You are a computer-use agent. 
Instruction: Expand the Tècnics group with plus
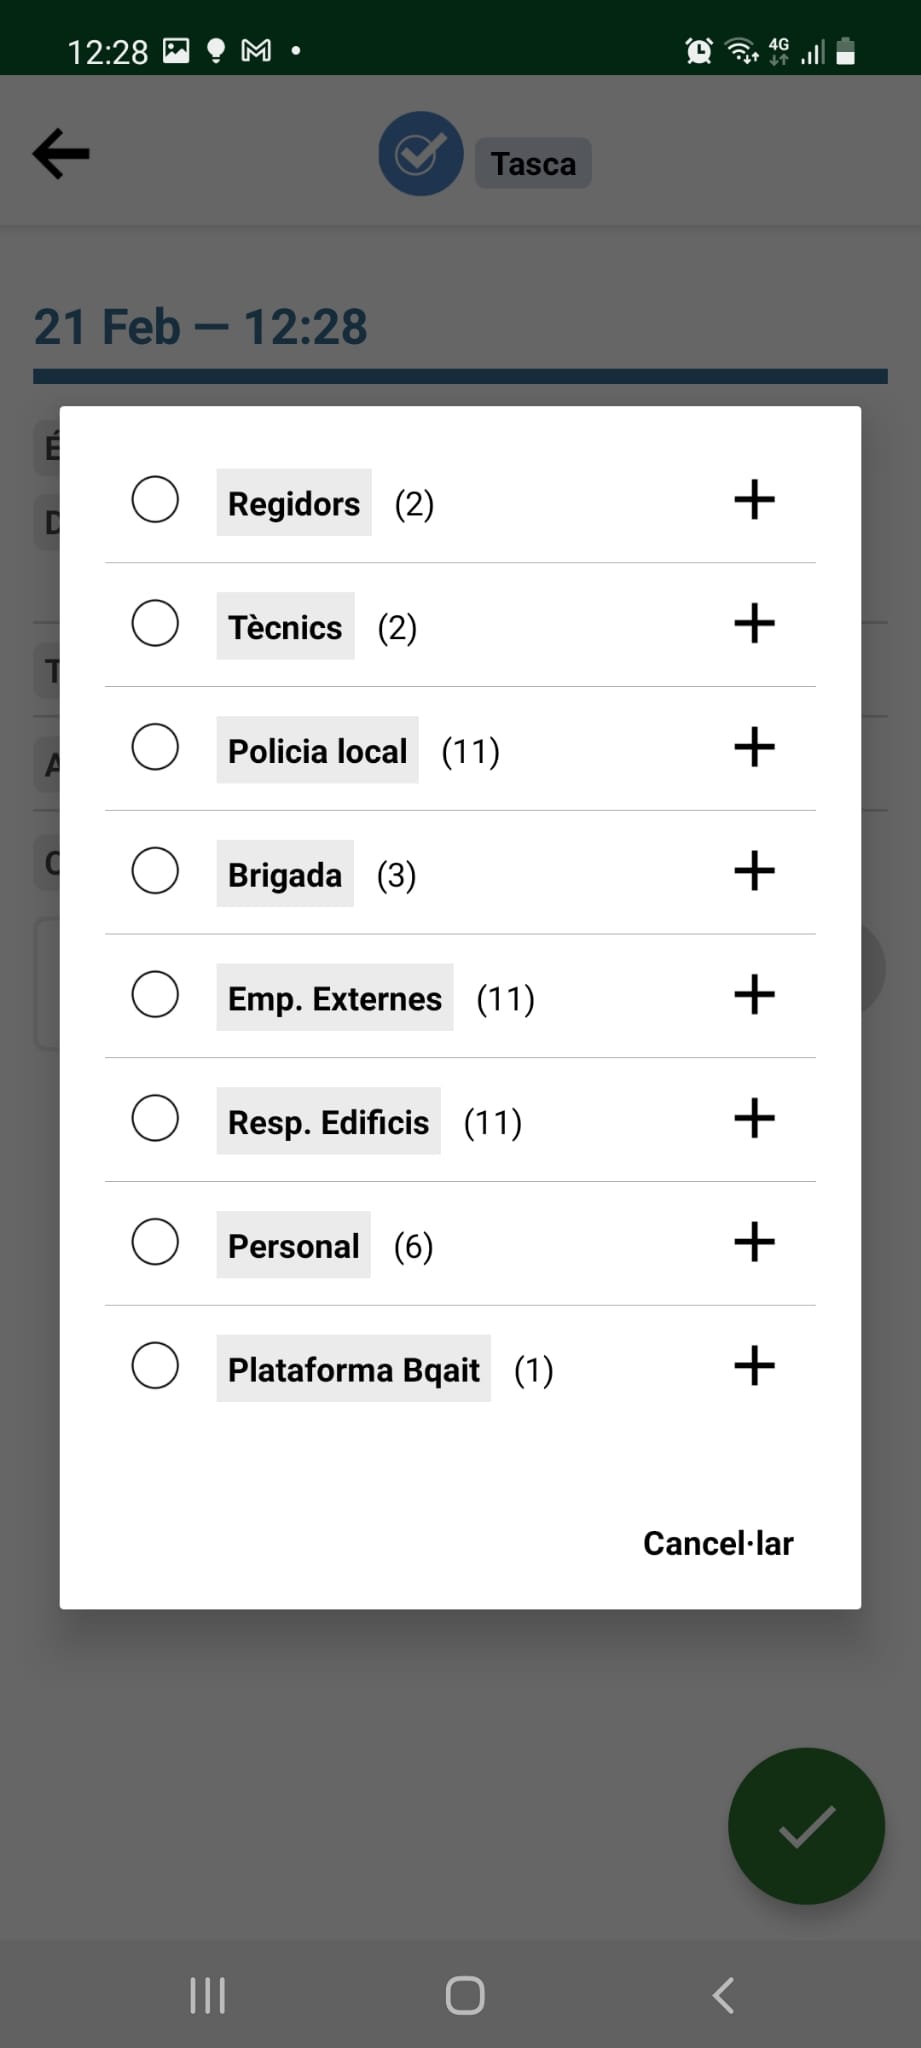click(x=754, y=624)
